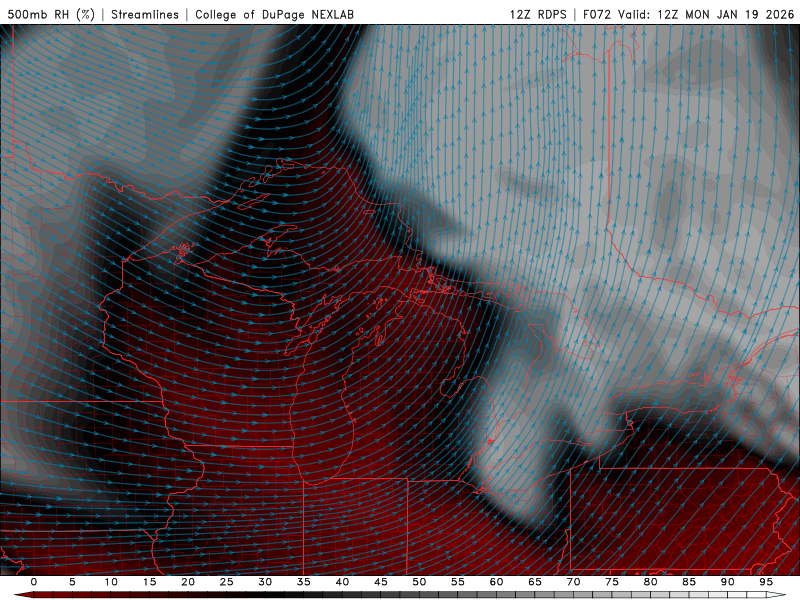Select the "55" label on the RH scale
Image resolution: width=800 pixels, height=600 pixels.
click(458, 582)
